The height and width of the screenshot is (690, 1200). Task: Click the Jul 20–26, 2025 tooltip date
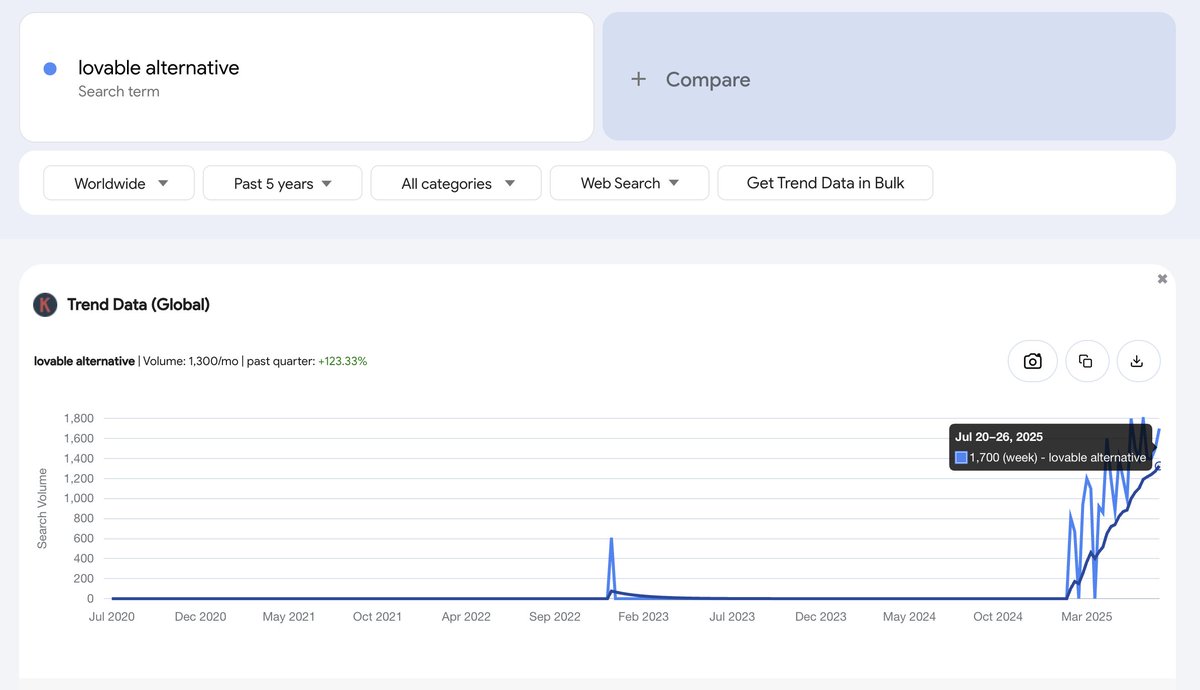[999, 437]
